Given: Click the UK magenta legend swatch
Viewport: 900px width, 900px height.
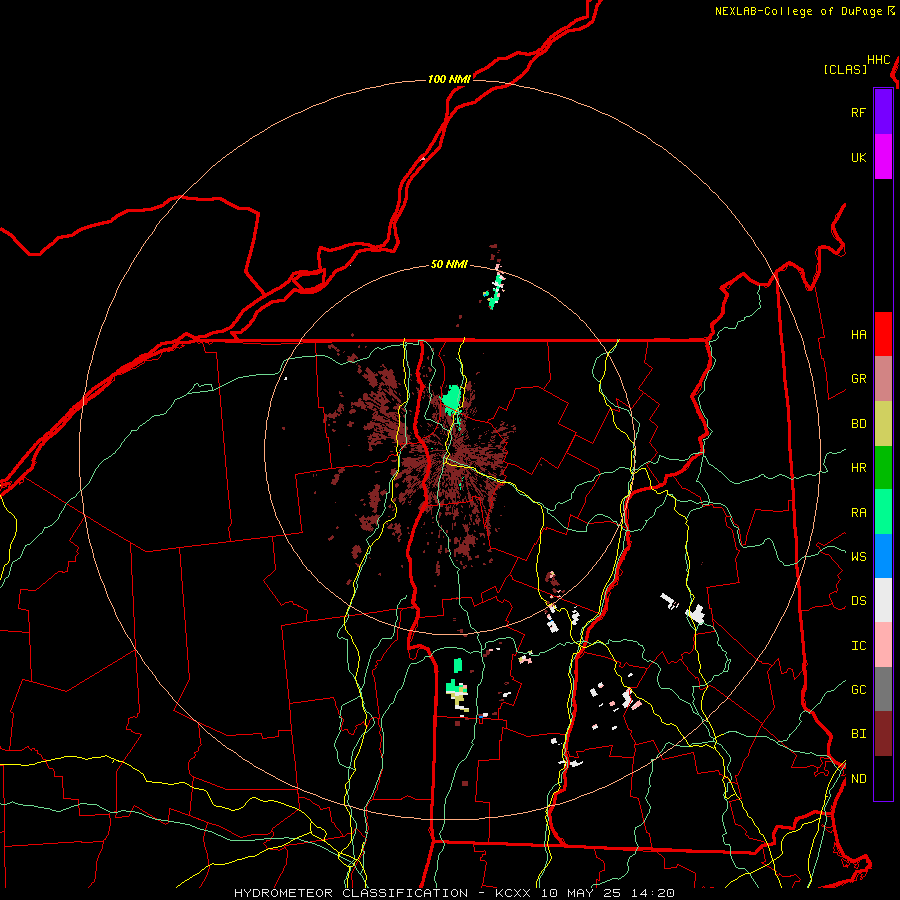Looking at the screenshot, I should coord(883,157).
